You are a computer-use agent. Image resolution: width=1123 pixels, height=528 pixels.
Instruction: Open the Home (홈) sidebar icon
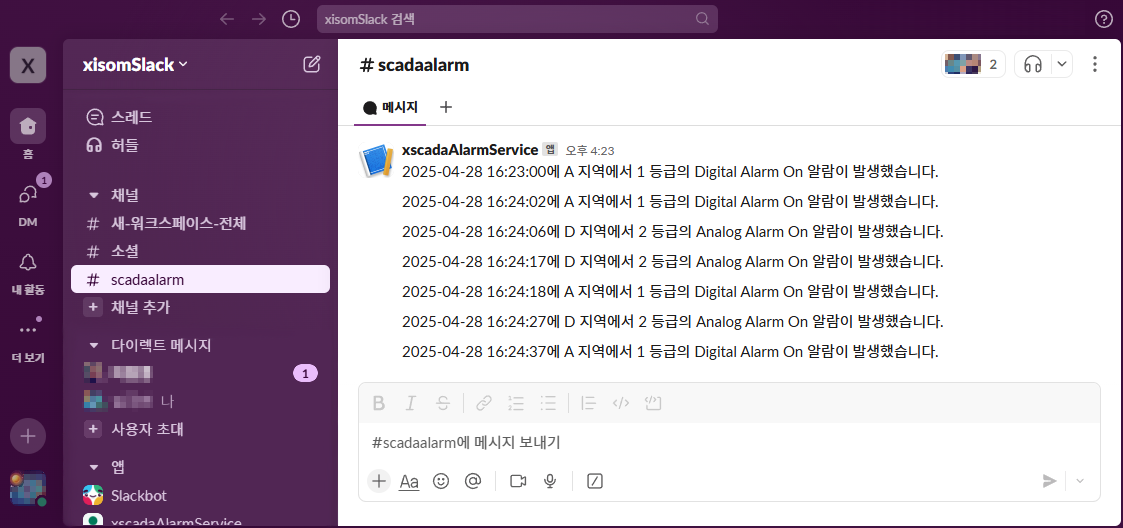28,127
